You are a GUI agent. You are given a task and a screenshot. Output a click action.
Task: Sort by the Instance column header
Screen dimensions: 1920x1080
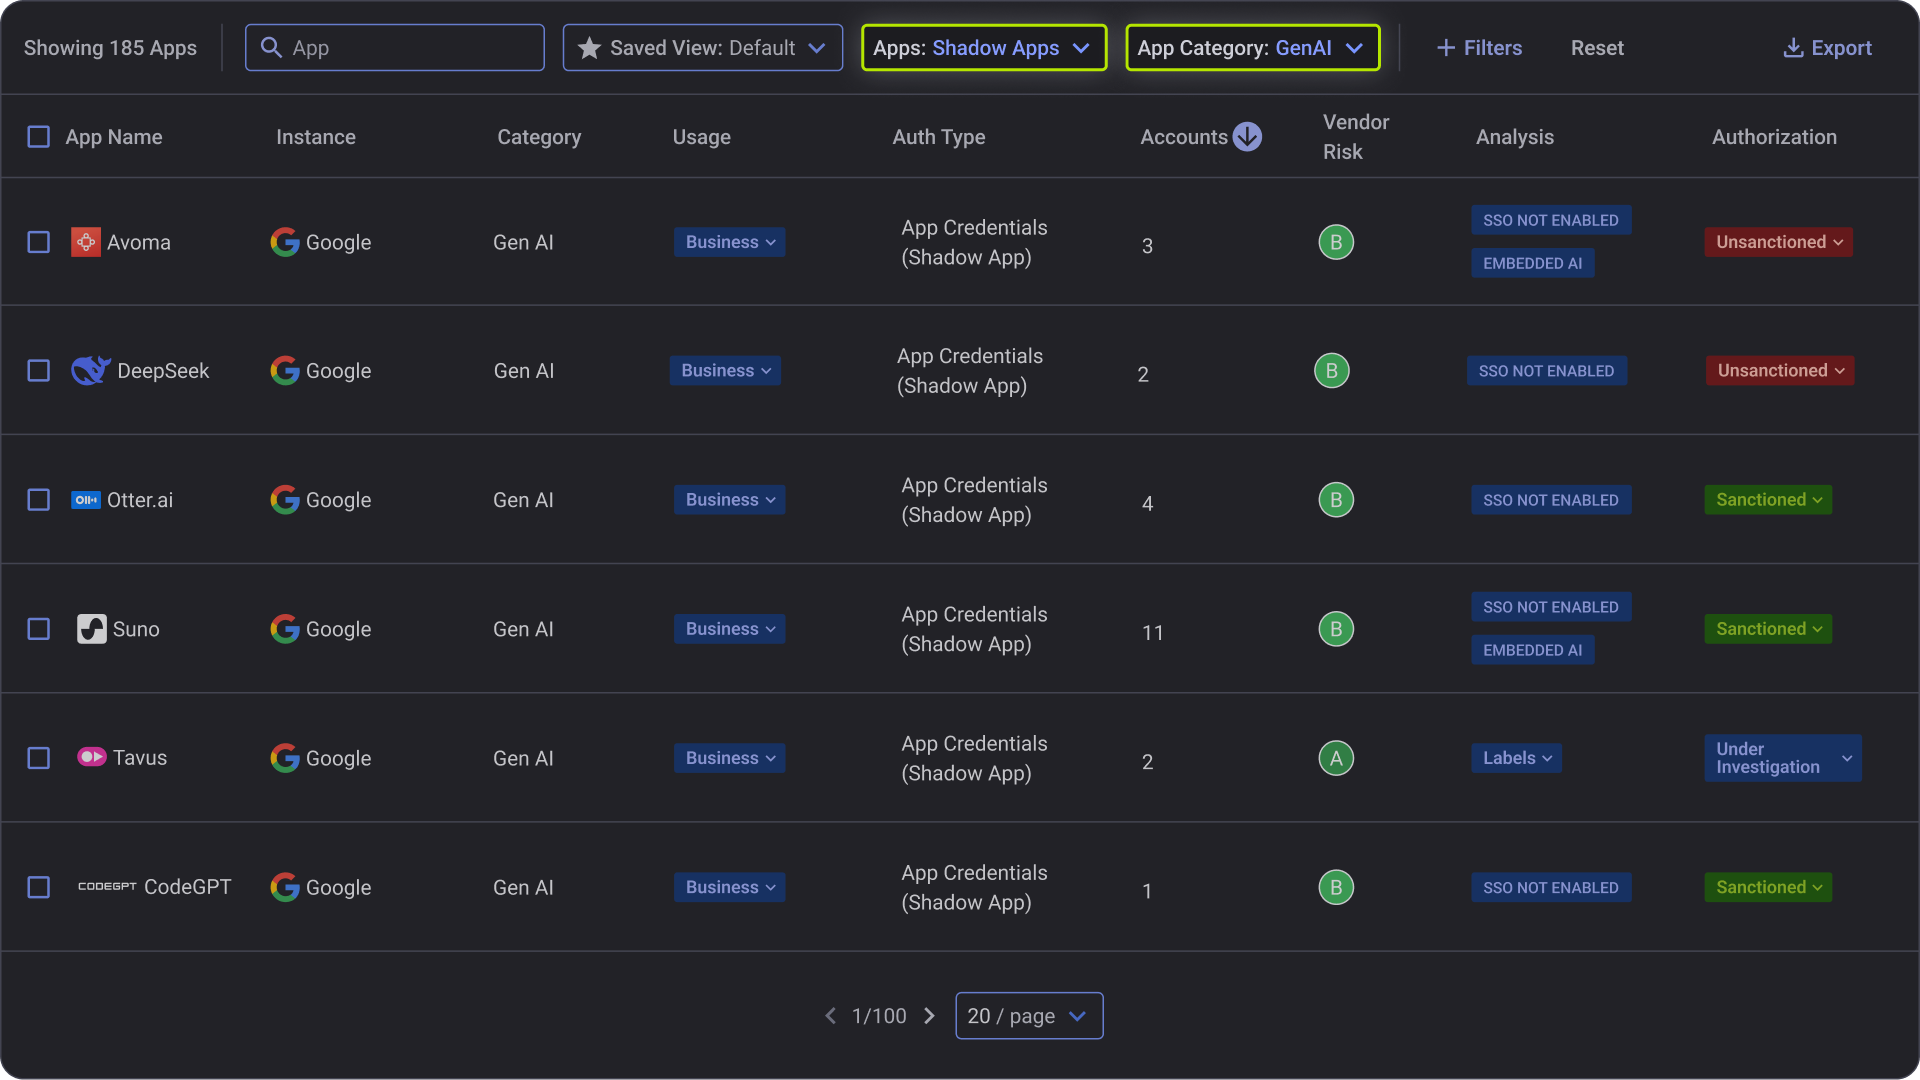coord(316,137)
